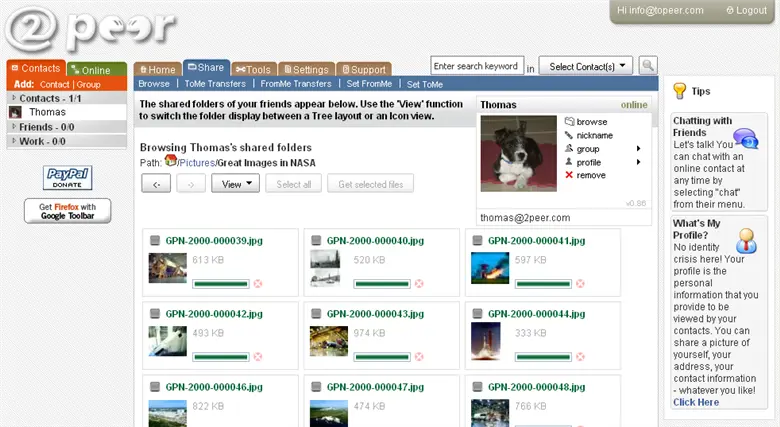Cancel transfer of GPN-2000-000042.jpg
The image size is (780, 427).
[x=258, y=357]
